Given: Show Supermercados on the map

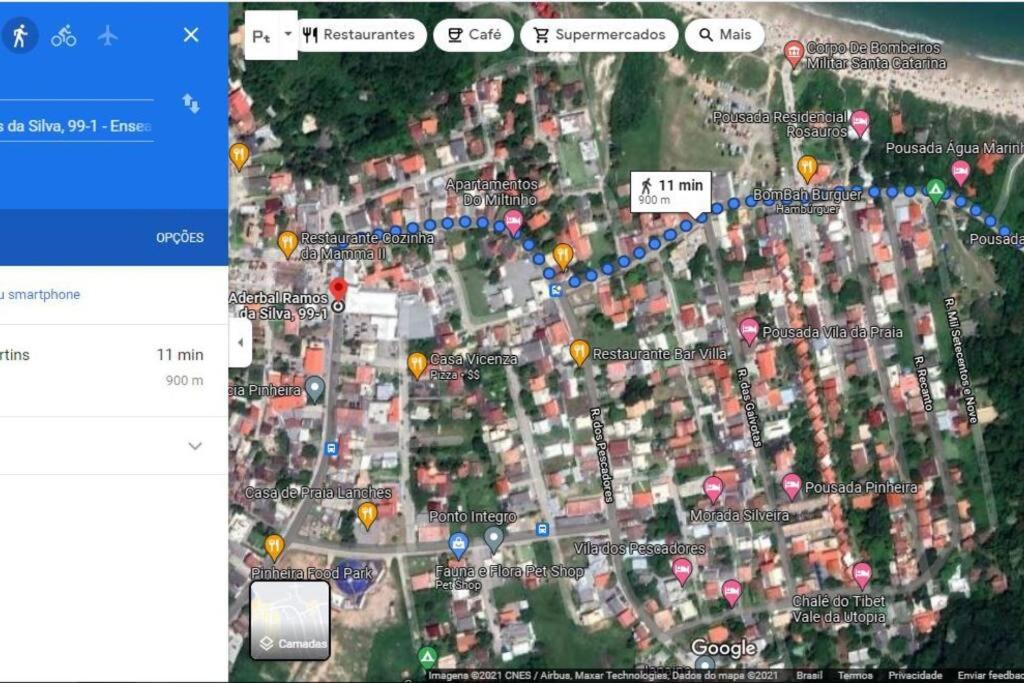Looking at the screenshot, I should (599, 35).
